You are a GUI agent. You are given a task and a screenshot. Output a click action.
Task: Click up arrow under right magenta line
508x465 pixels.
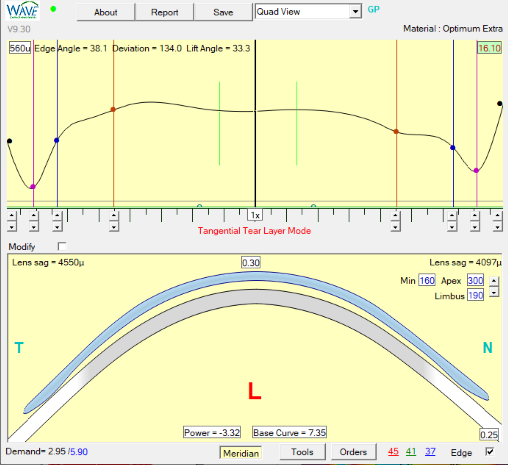[x=475, y=215]
